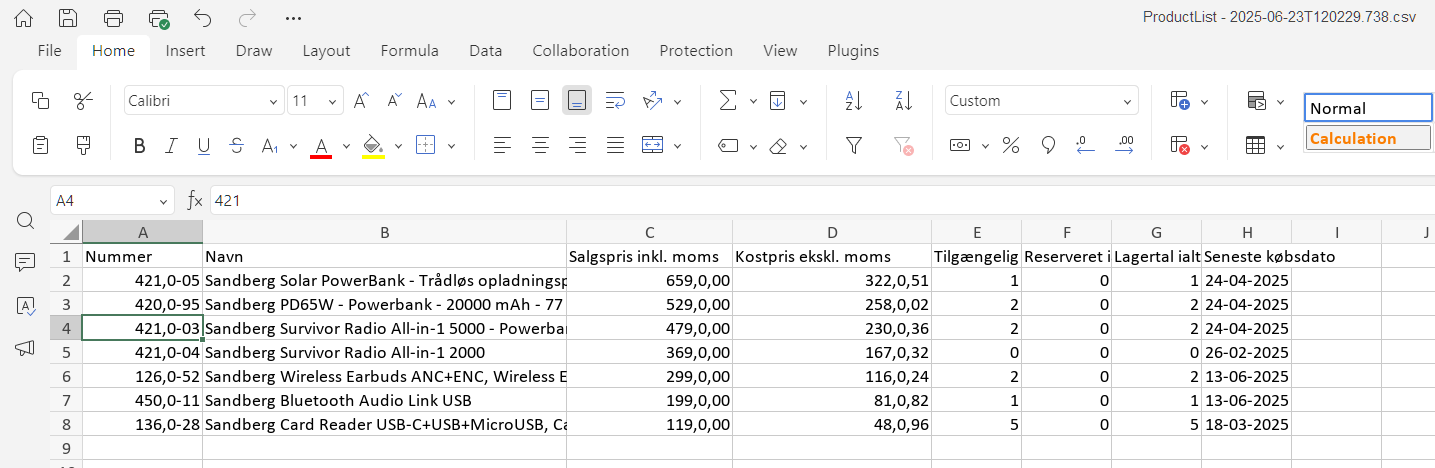Select the Copy Style paintbrush tool
The image size is (1435, 468).
click(x=84, y=146)
